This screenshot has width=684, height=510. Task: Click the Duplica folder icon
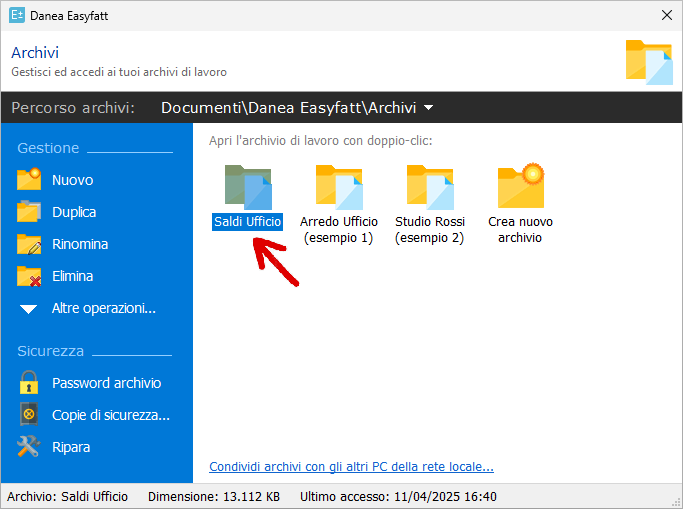coord(29,212)
